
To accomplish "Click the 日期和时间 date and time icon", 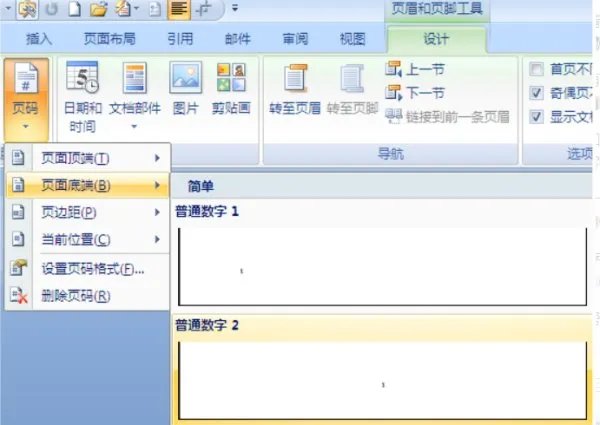I will pos(82,78).
